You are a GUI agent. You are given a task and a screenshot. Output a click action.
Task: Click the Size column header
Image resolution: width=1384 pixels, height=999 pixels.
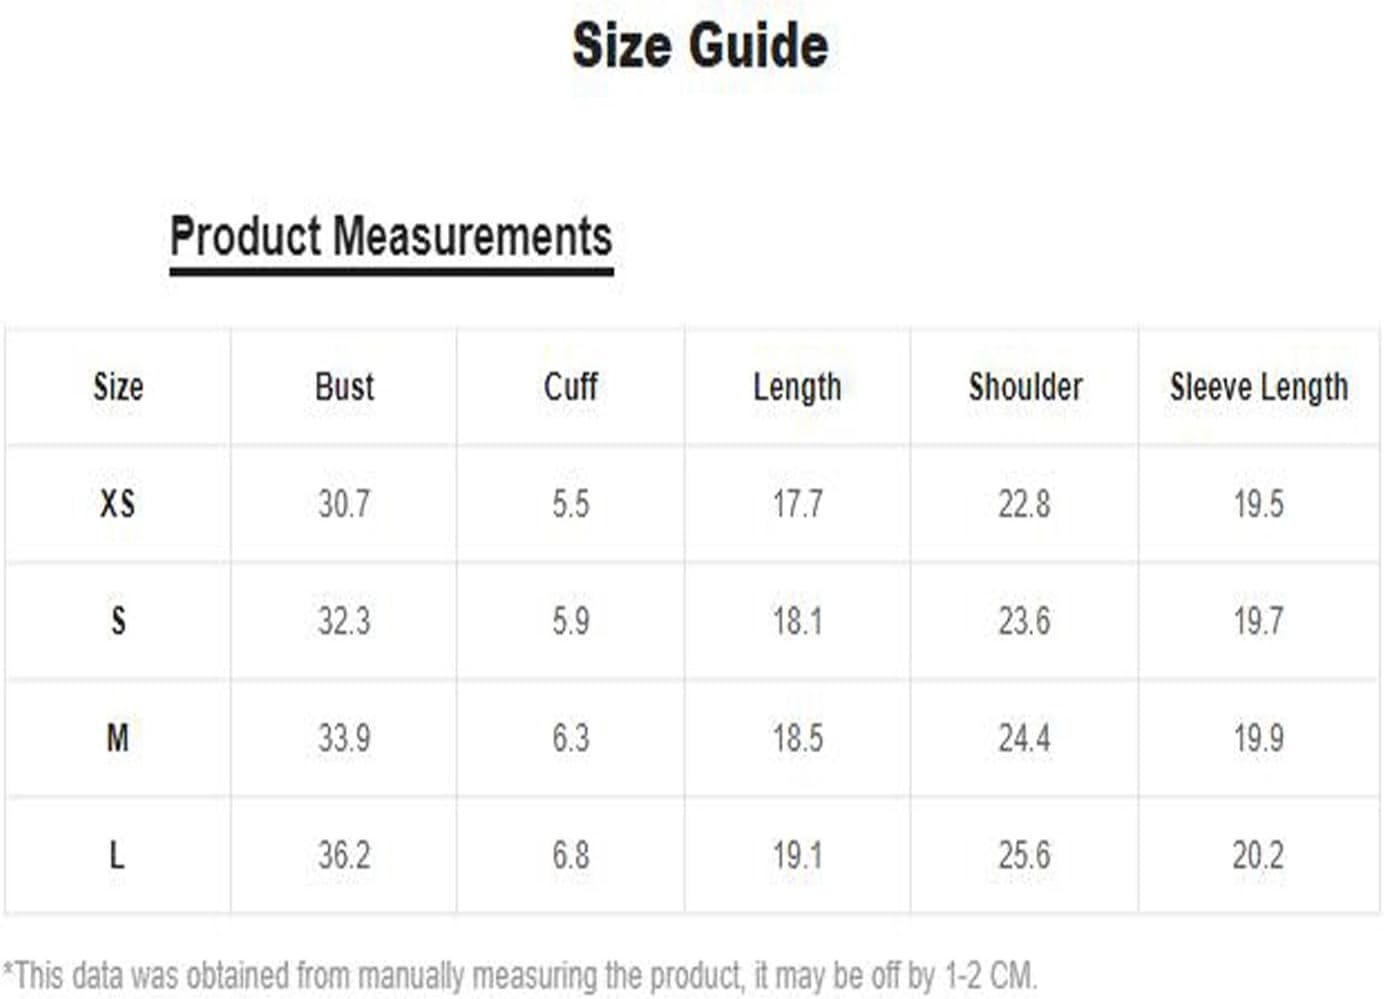(x=118, y=386)
